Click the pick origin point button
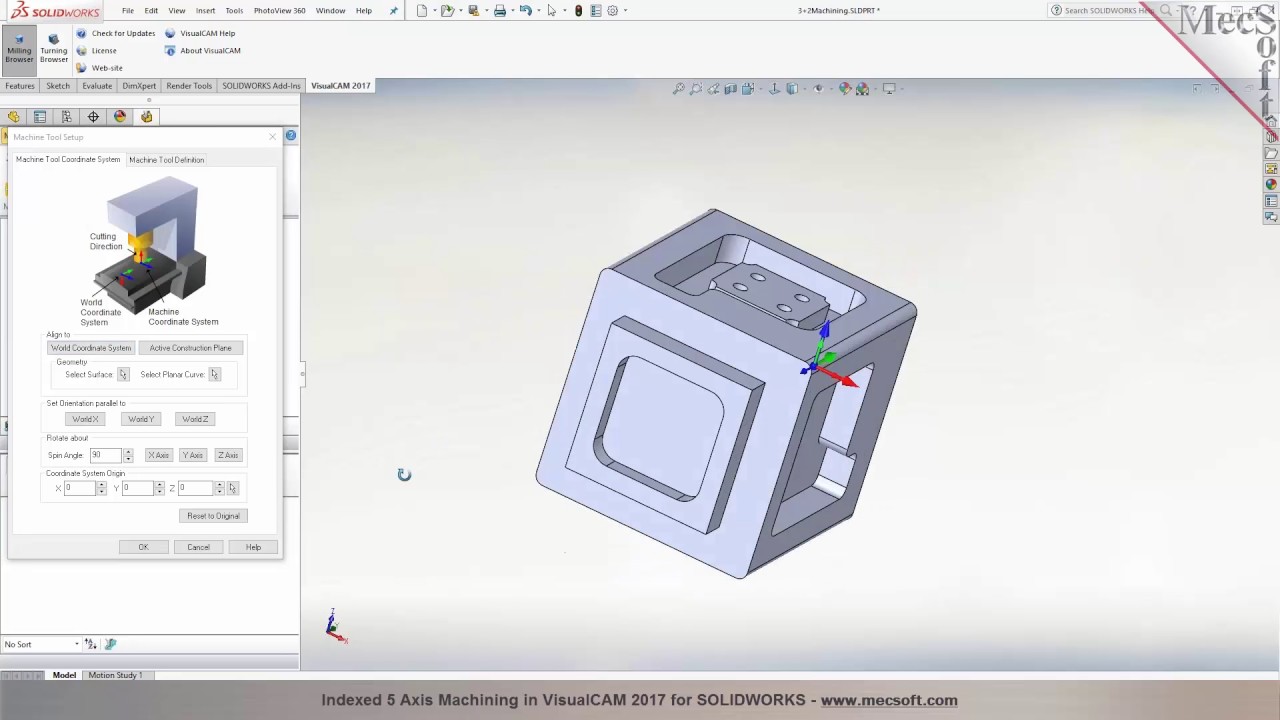This screenshot has width=1280, height=720. pos(232,488)
